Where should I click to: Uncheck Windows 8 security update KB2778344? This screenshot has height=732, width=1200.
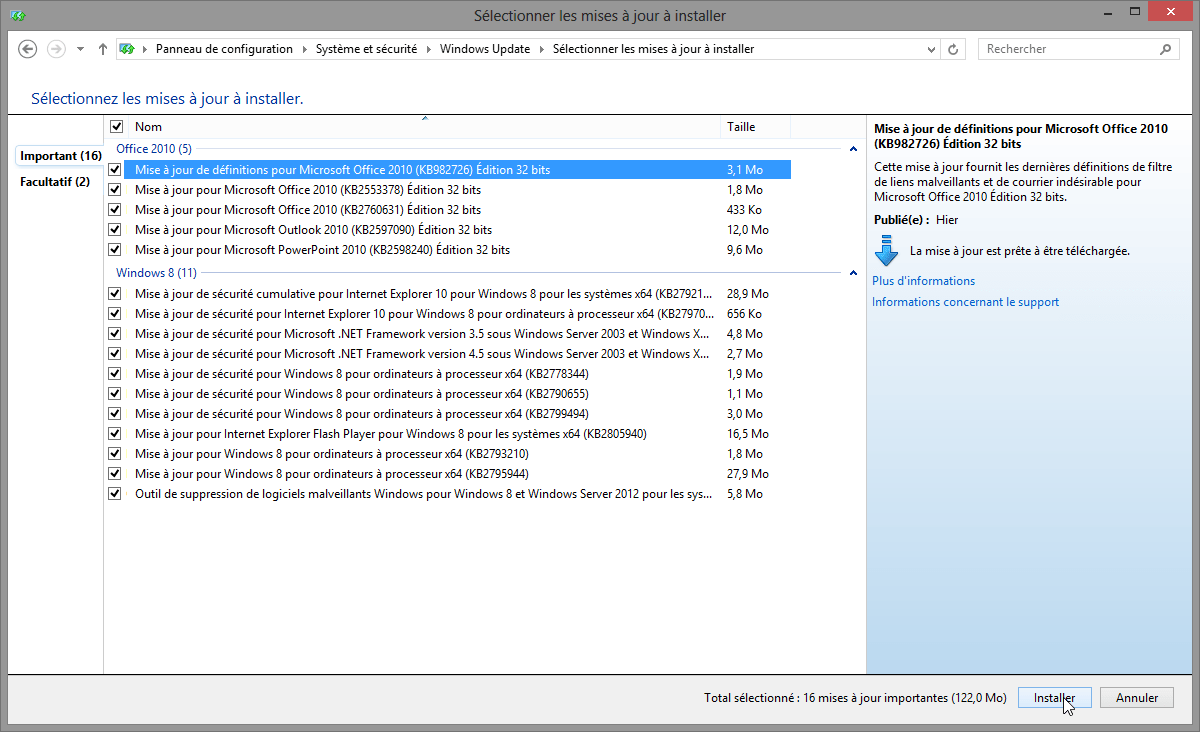[115, 374]
